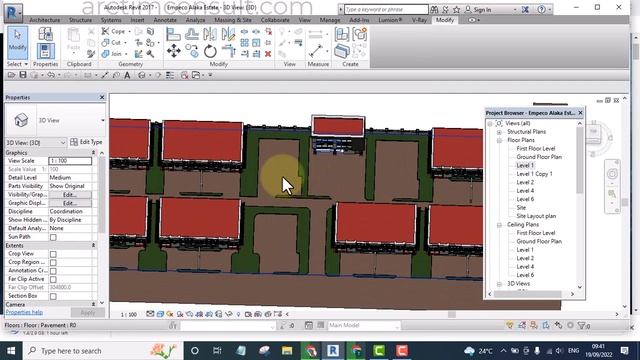Collapse the Ceiling Plans tree node
The height and width of the screenshot is (360, 640).
(x=499, y=225)
